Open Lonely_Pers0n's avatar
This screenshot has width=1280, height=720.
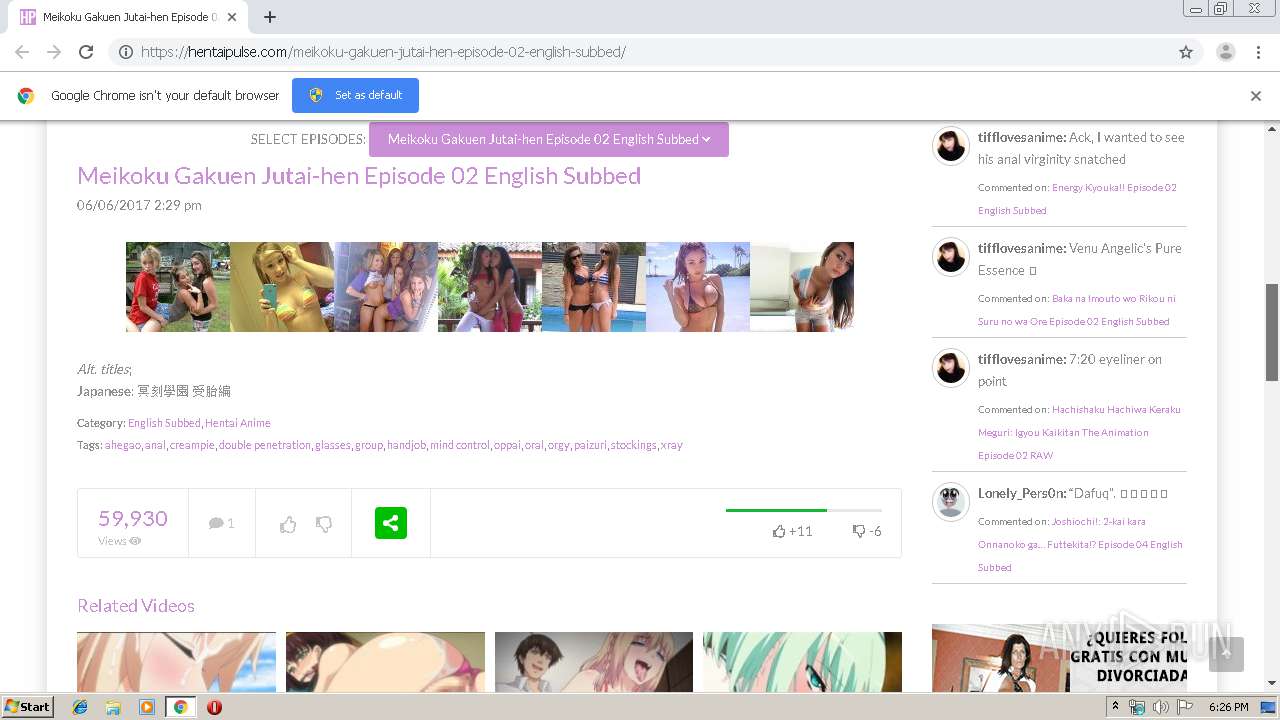(x=951, y=502)
